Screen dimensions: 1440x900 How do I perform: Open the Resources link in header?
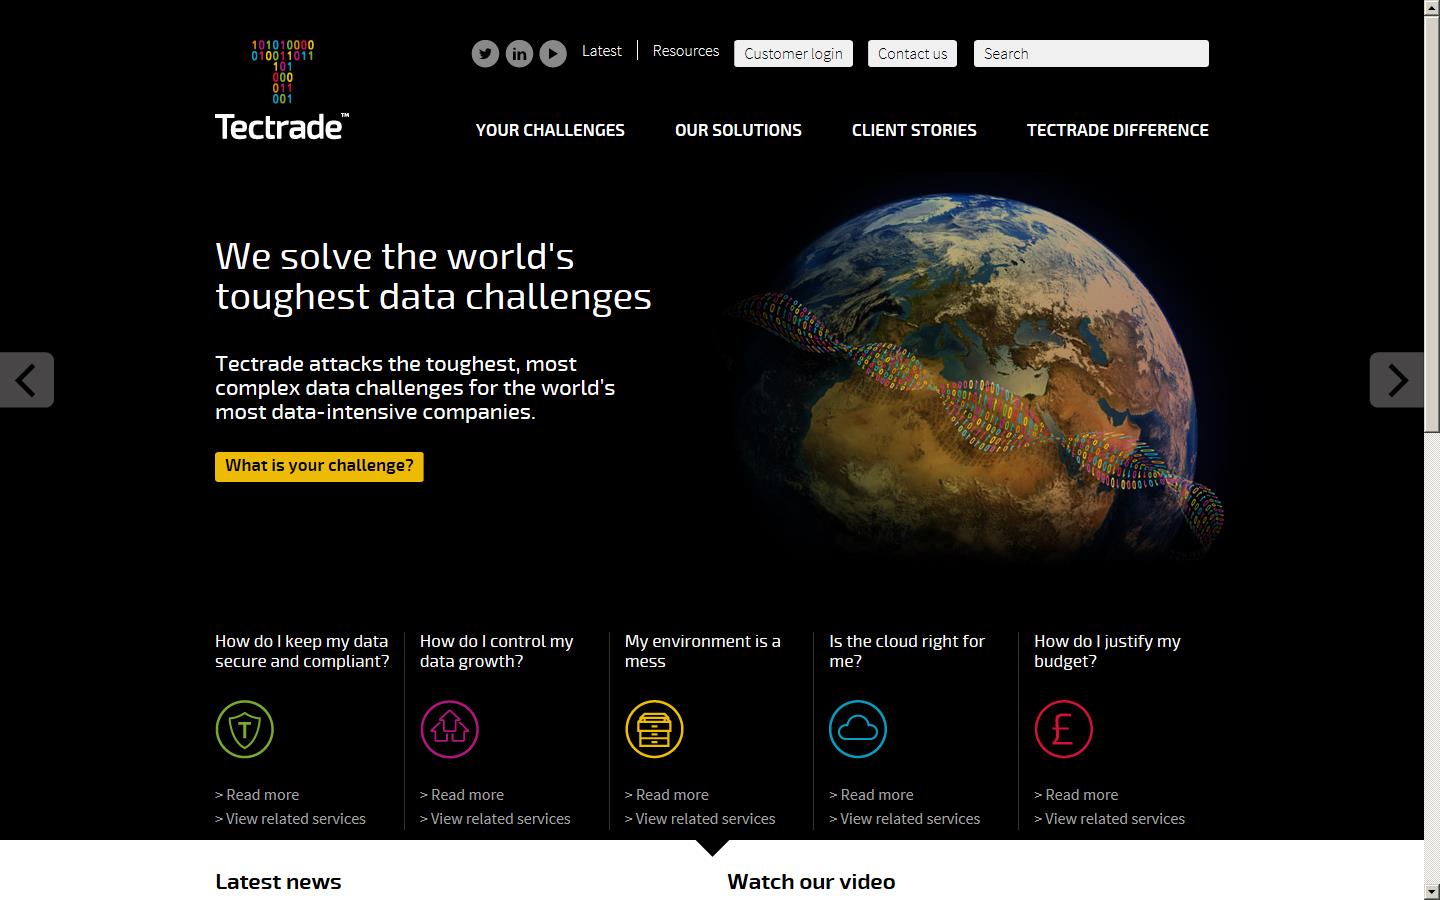(686, 51)
